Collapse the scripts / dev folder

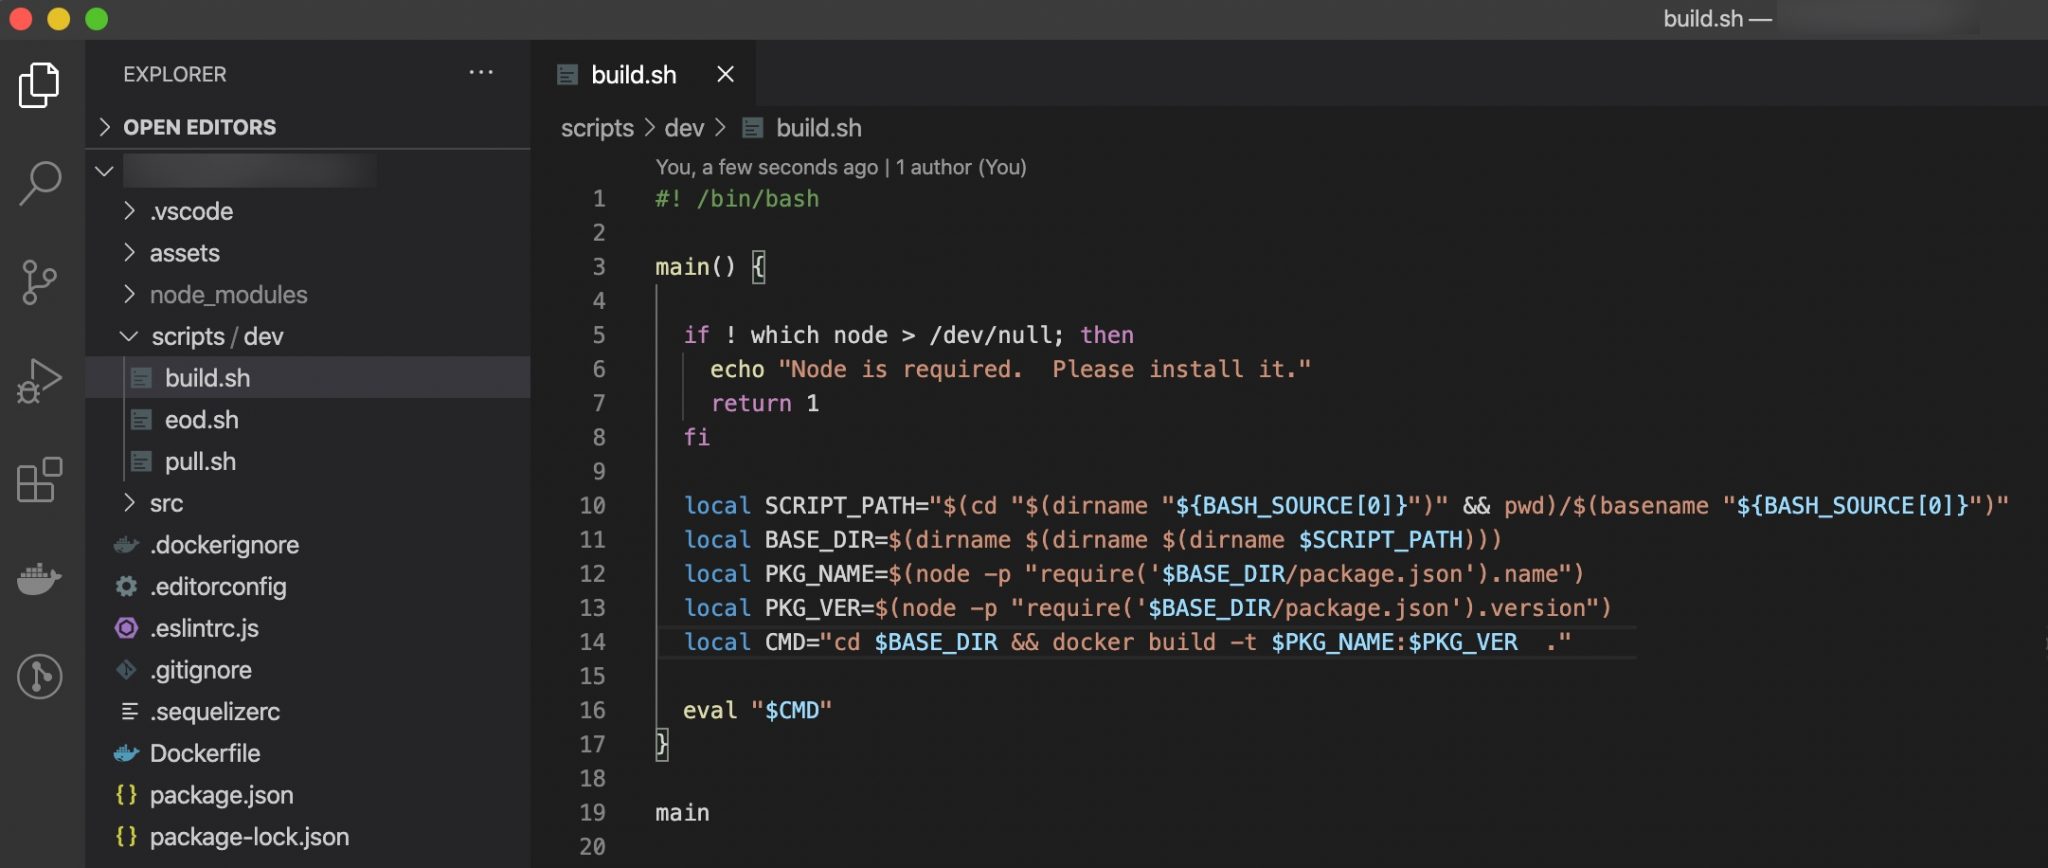coord(308,337)
